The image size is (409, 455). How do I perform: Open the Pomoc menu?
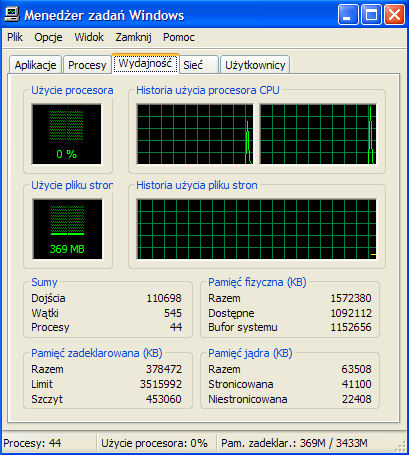point(179,37)
